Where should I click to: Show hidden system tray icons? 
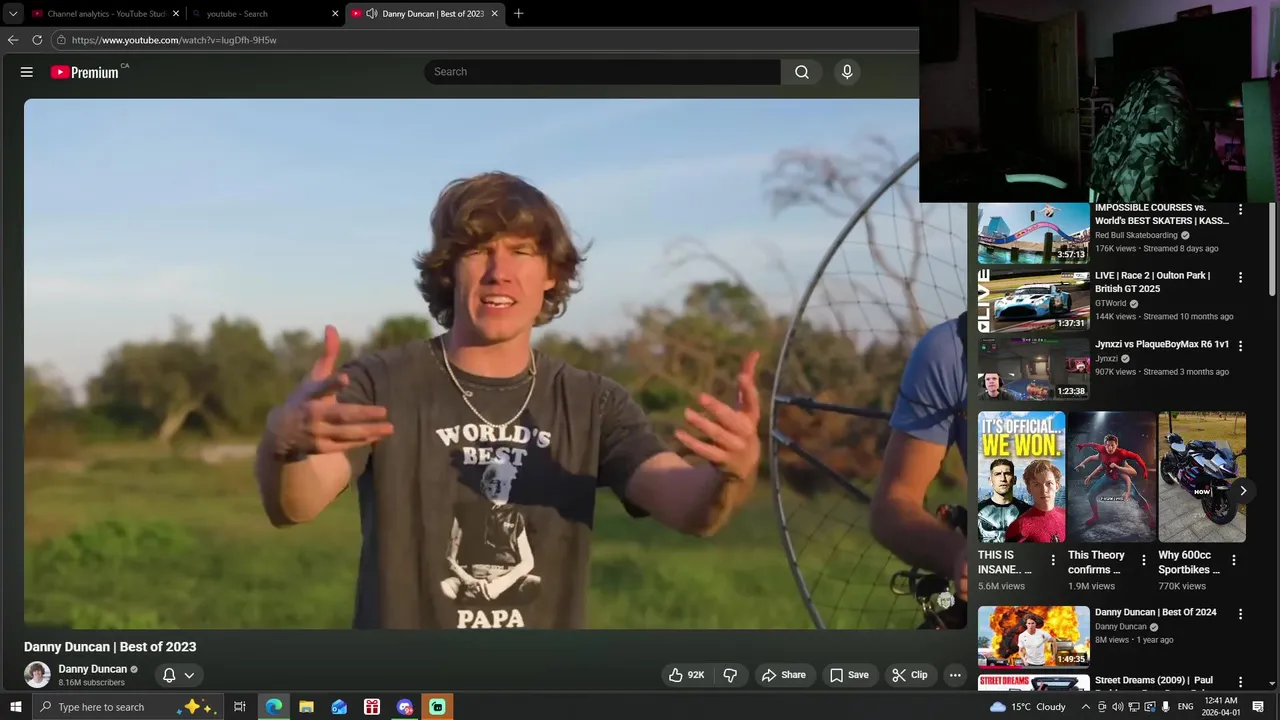[x=1086, y=707]
